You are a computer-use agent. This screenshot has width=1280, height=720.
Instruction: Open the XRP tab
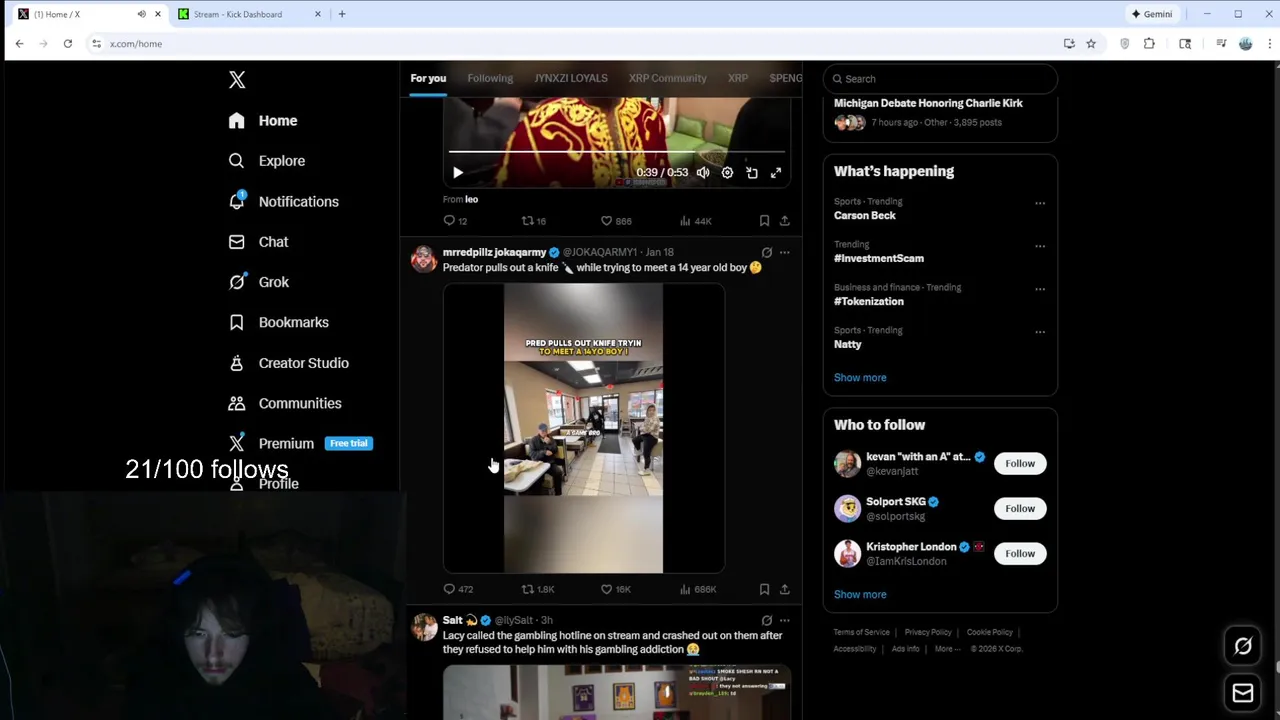[738, 78]
